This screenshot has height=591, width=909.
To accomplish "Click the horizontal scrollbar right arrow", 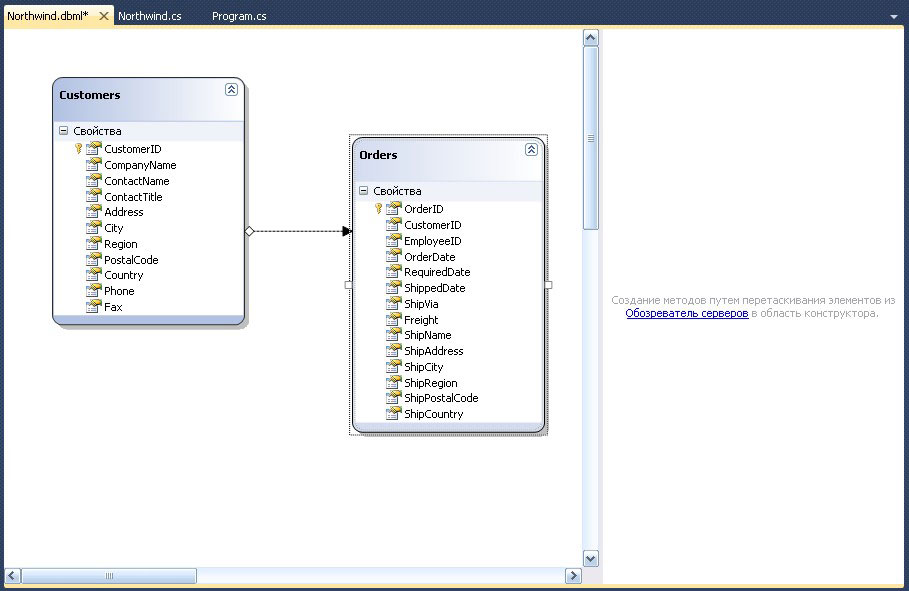I will (x=573, y=576).
